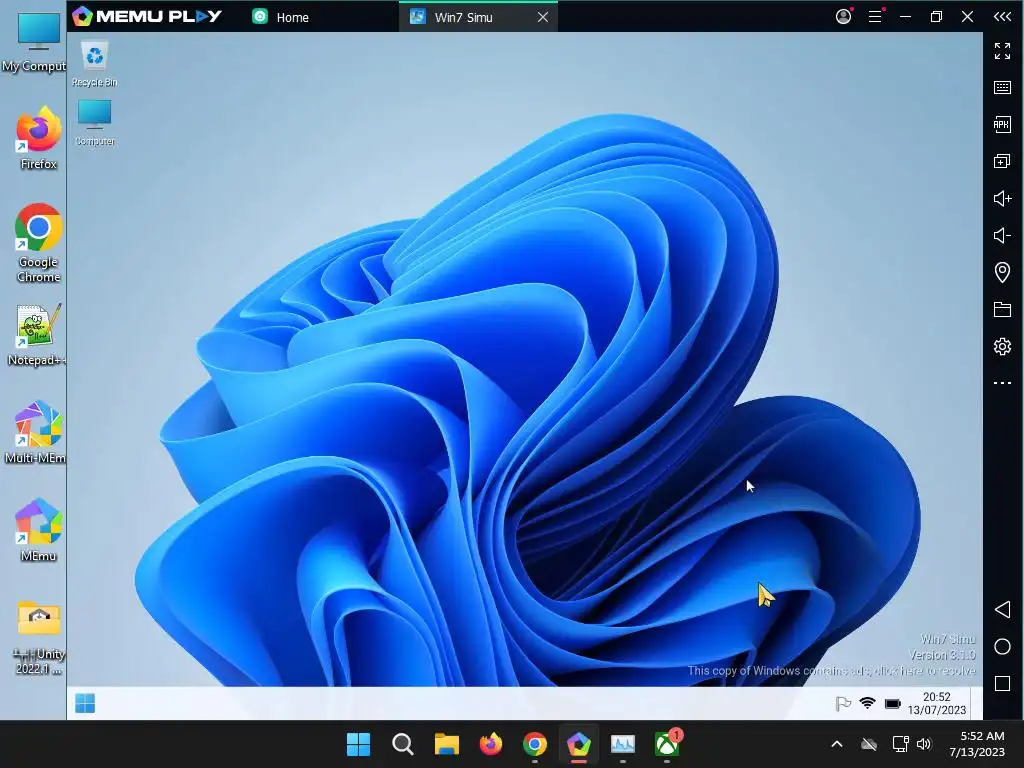The height and width of the screenshot is (768, 1024).
Task: Decrease MEmu volume
Action: 1002,235
